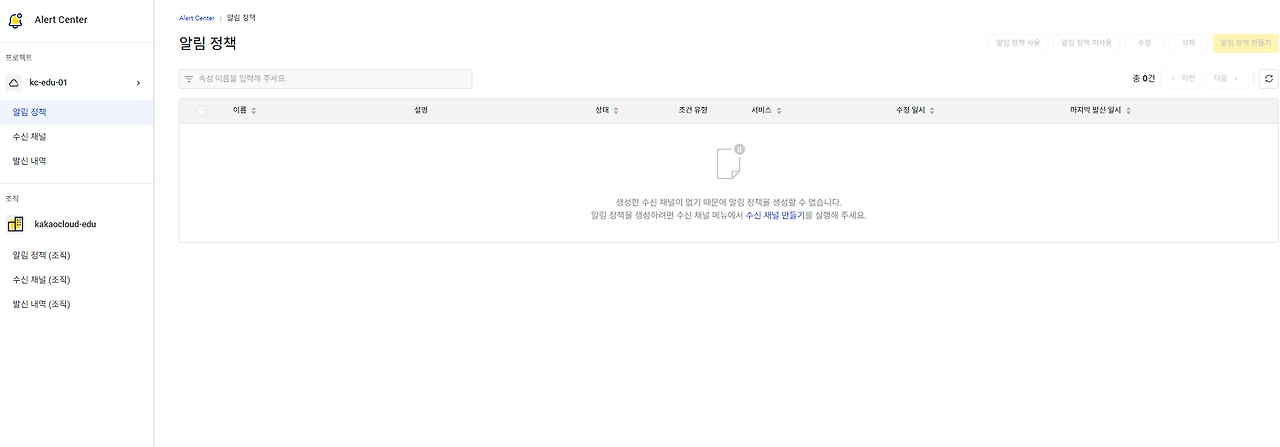Go to the 다음 page
Screen dimensions: 1280x447
point(1226,78)
